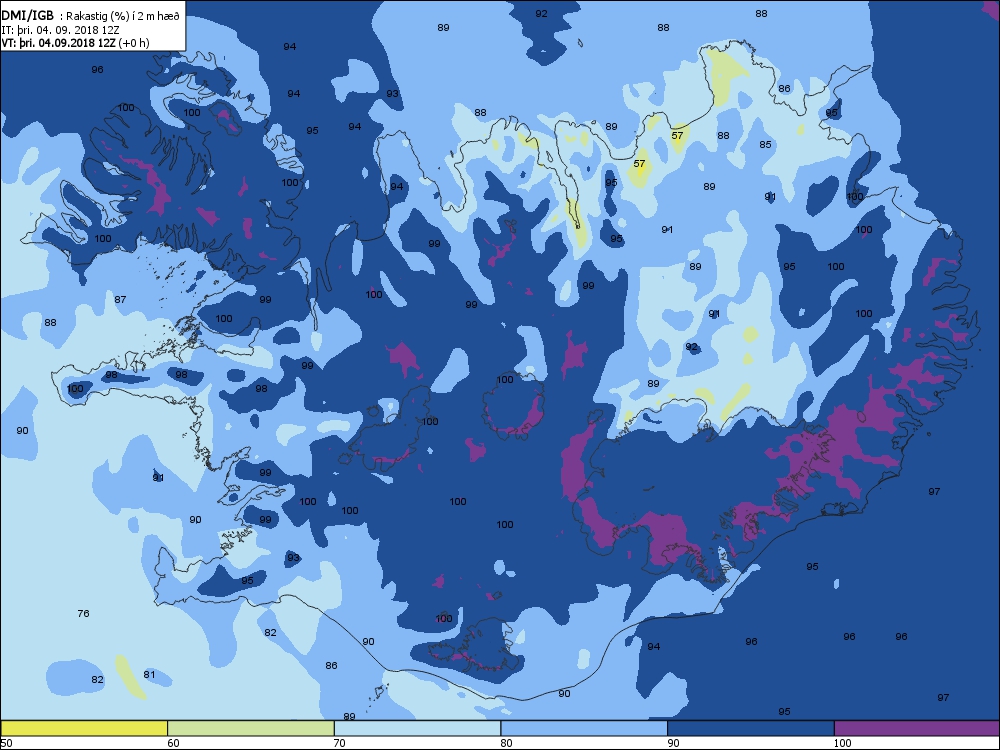Pick the dark blue 90–100 legend band
This screenshot has height=750, width=1000.
[751, 728]
